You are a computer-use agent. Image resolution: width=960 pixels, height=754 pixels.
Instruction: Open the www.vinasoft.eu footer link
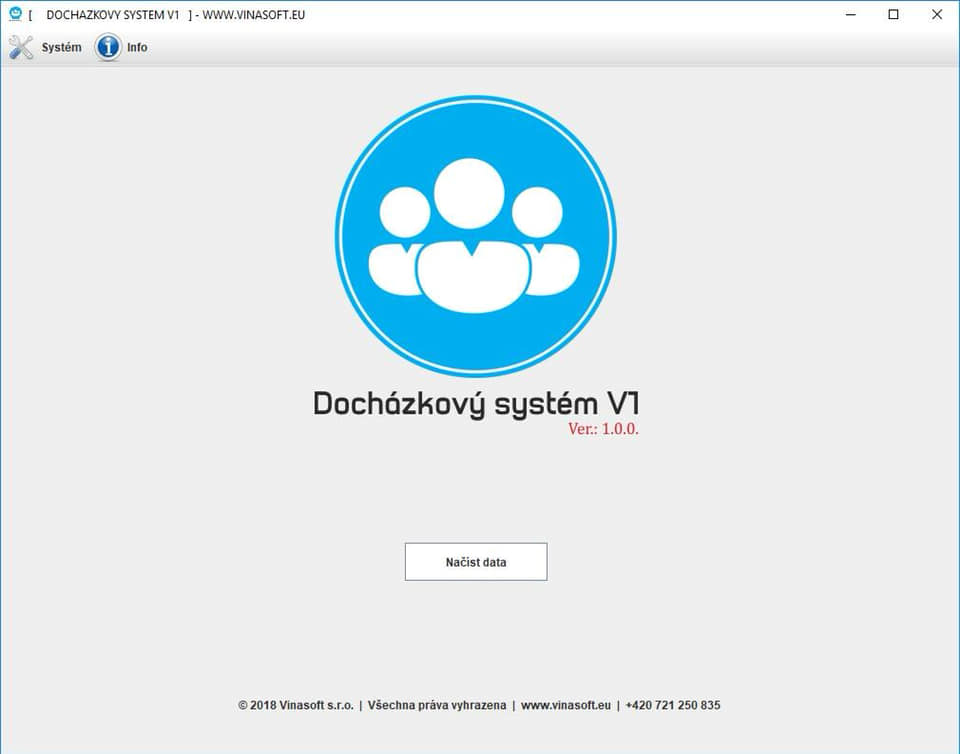[565, 705]
